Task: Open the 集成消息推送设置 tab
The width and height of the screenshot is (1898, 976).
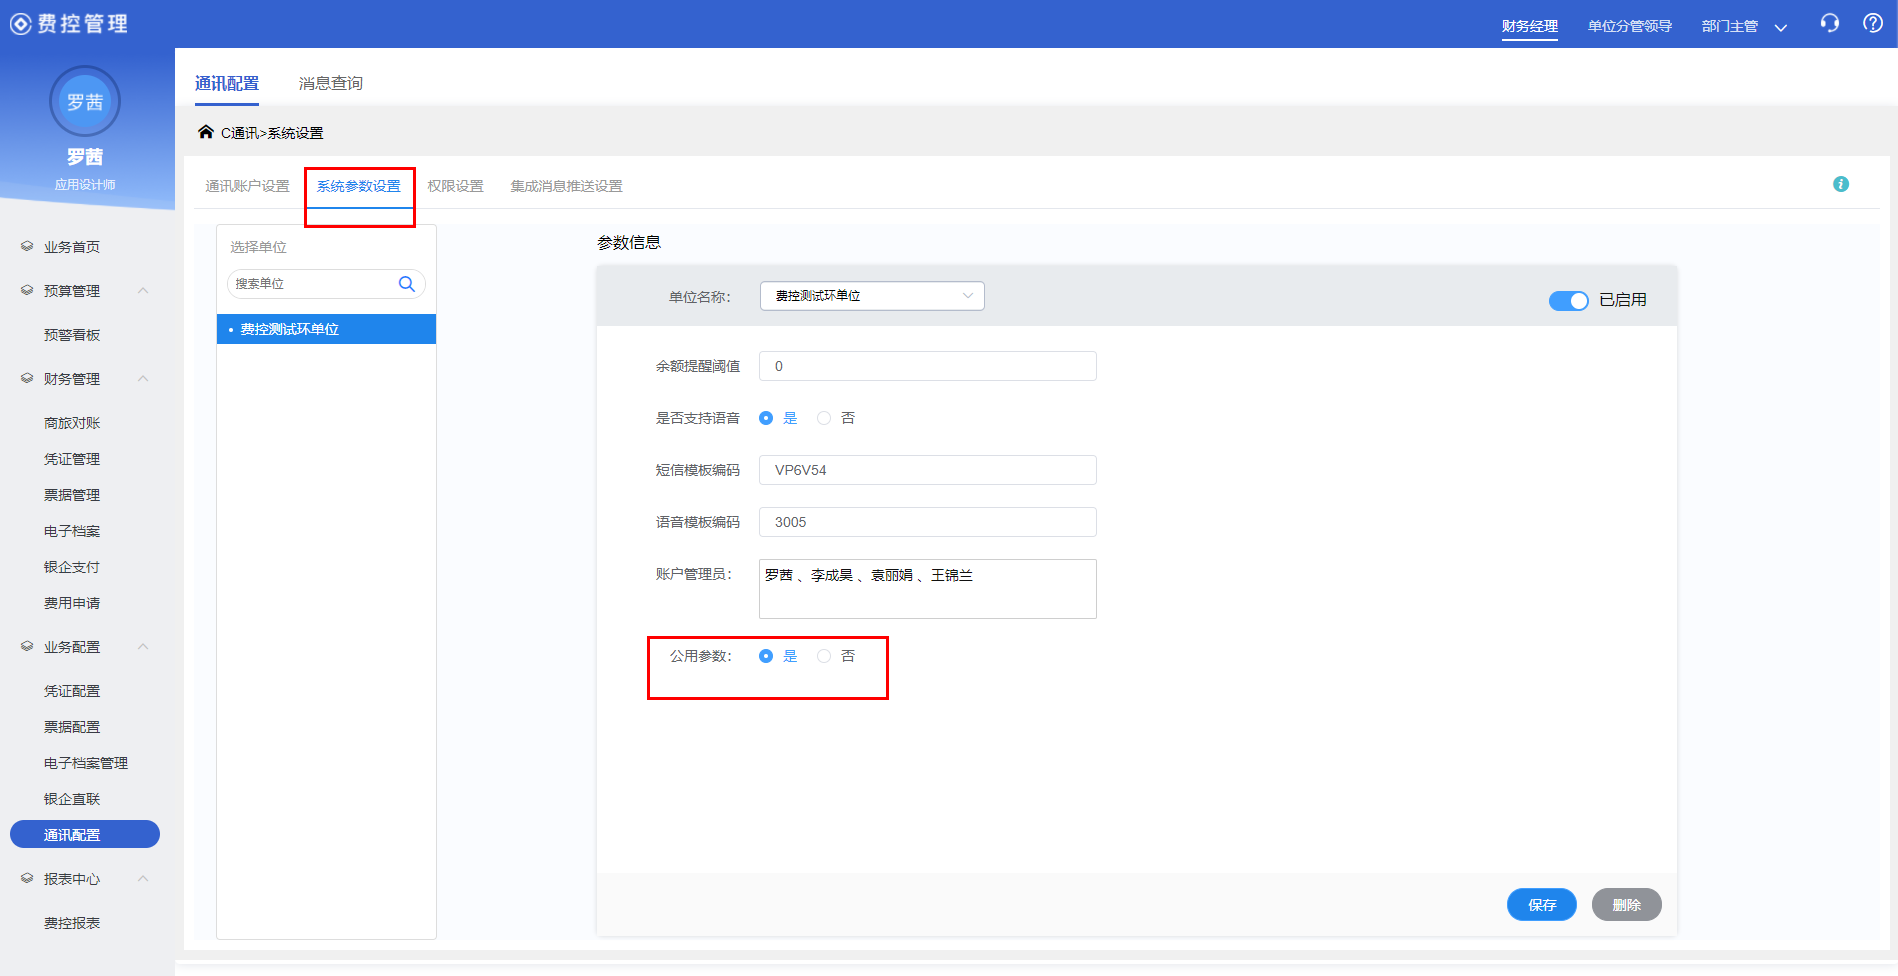Action: [567, 186]
